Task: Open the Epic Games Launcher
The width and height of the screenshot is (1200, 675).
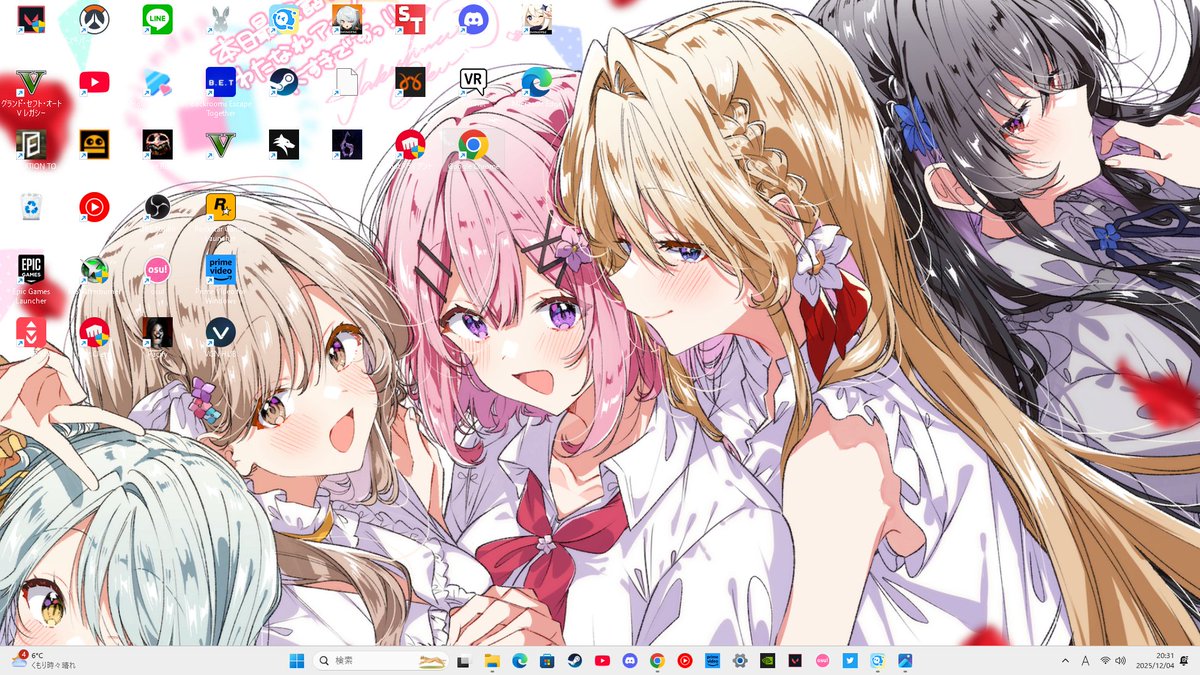Action: point(30,268)
